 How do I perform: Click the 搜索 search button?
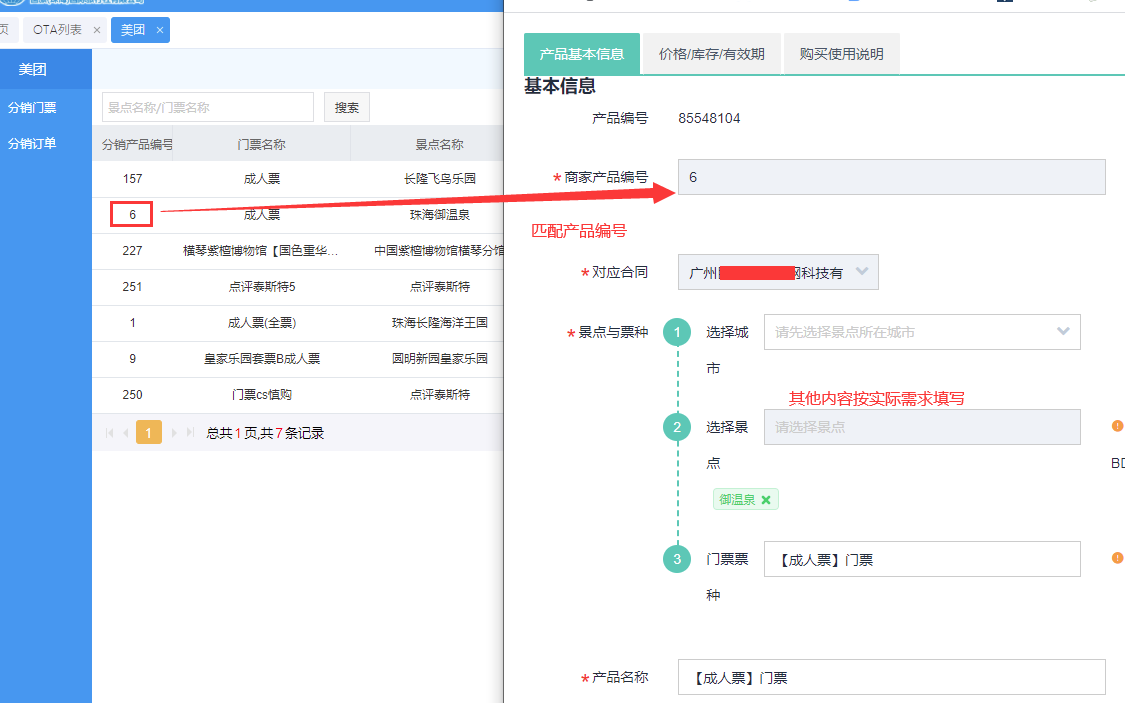[347, 107]
